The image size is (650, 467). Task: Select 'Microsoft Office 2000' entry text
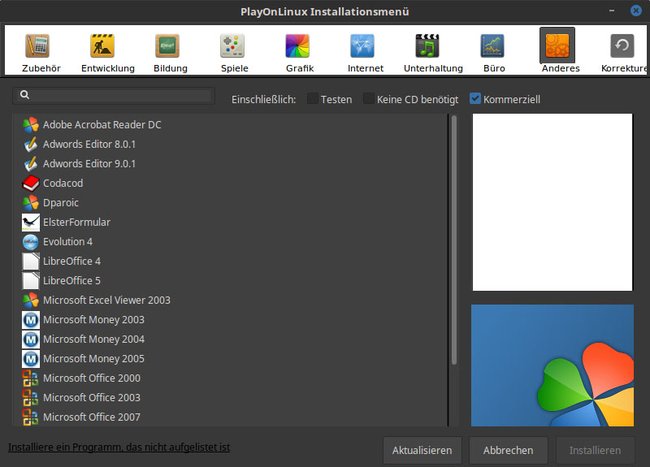pos(92,378)
